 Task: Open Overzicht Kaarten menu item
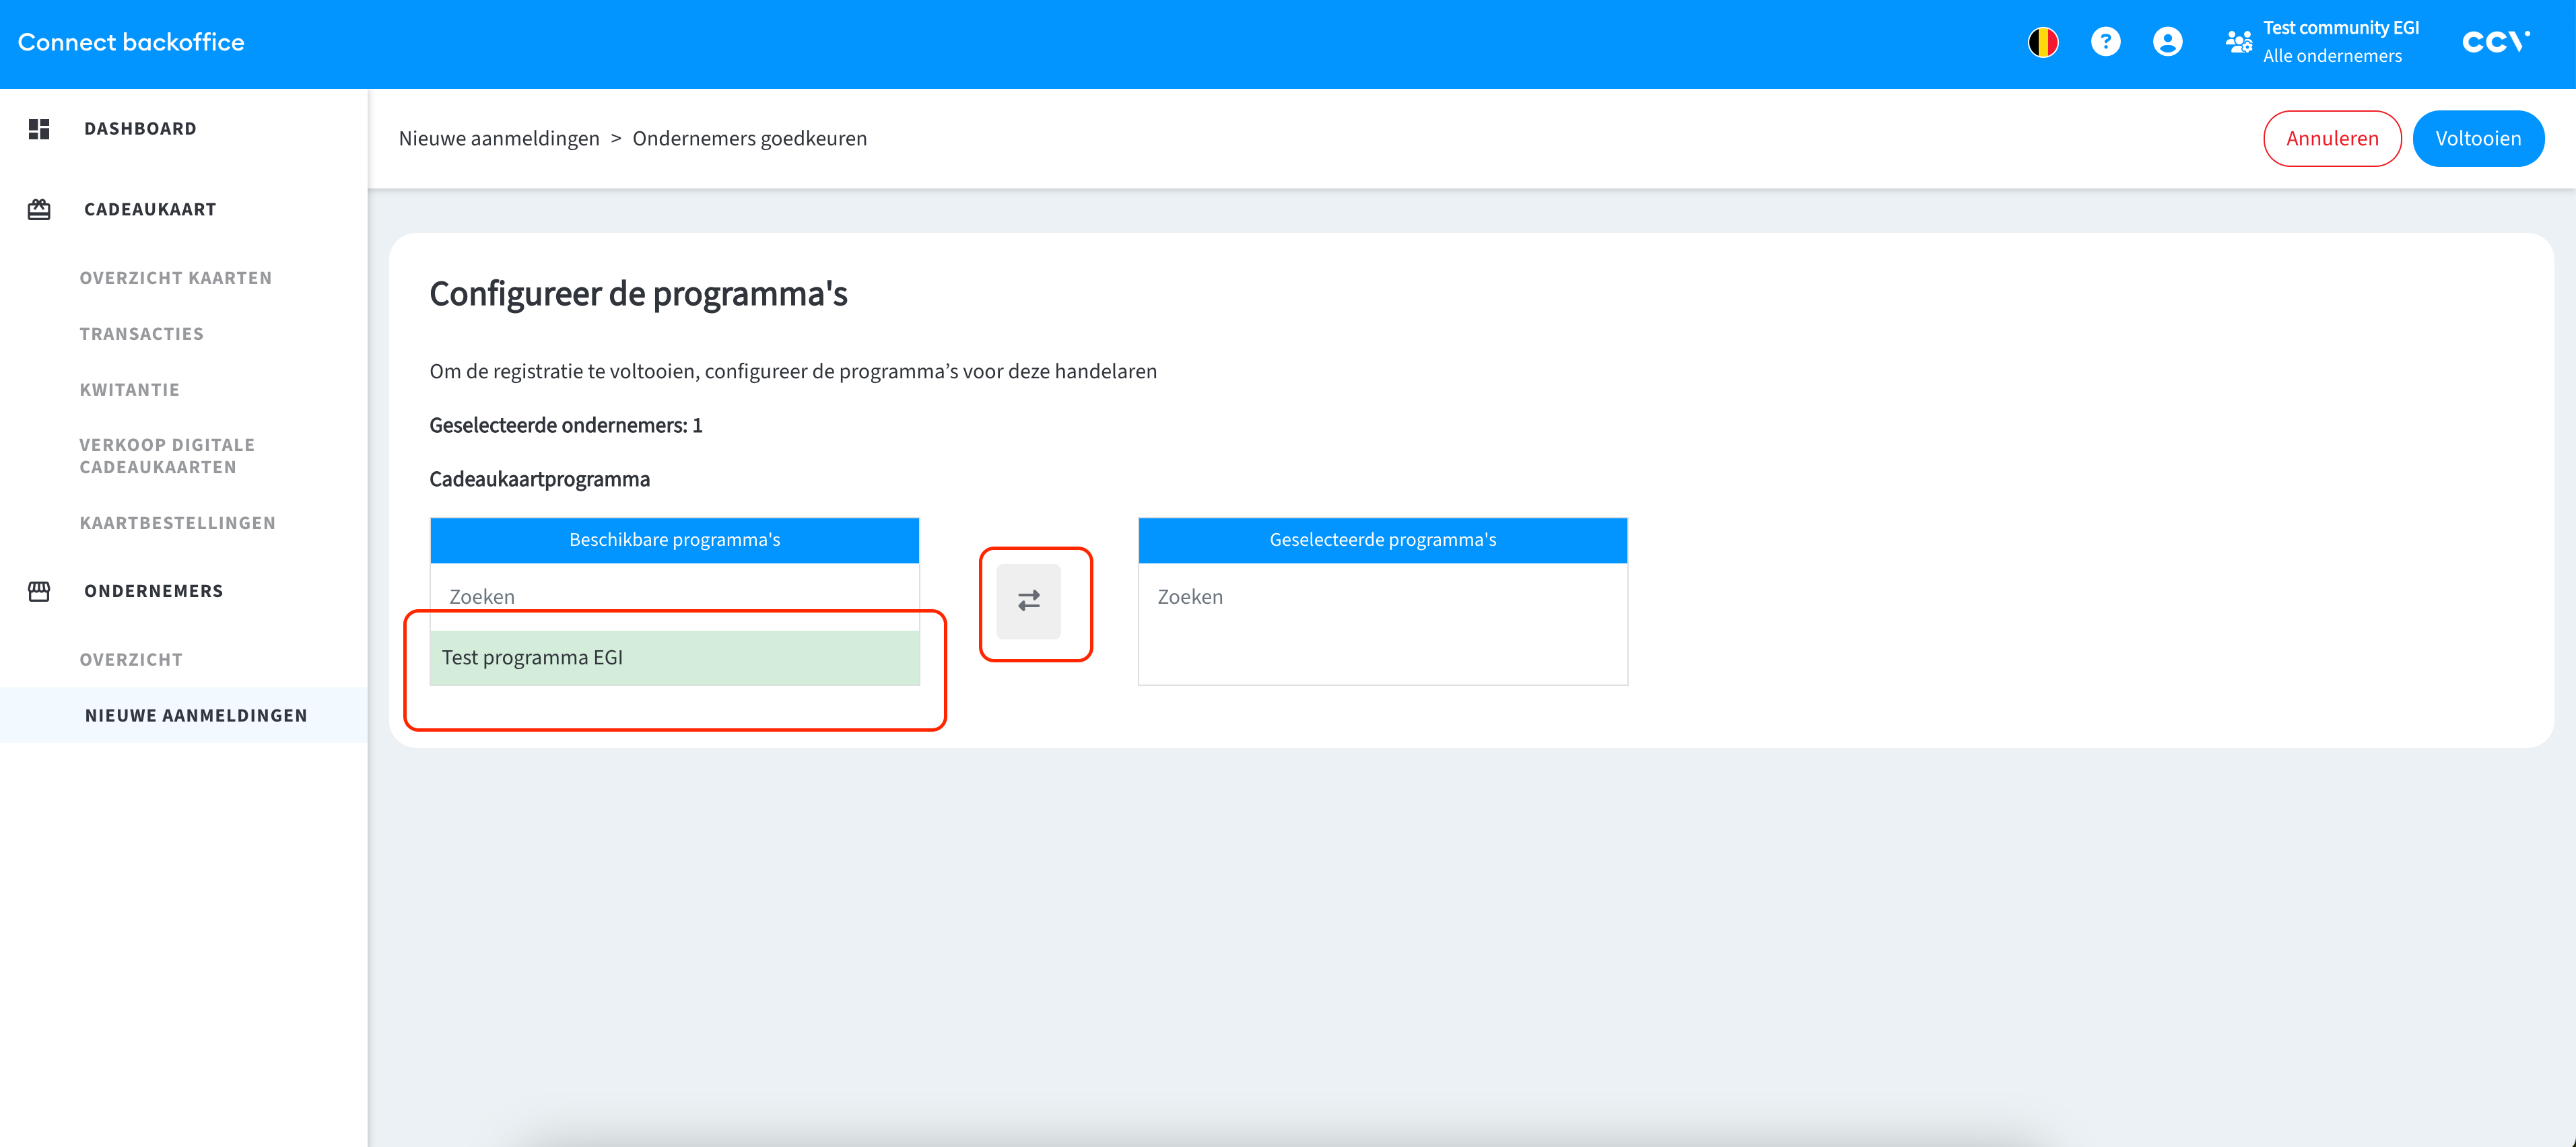[176, 278]
